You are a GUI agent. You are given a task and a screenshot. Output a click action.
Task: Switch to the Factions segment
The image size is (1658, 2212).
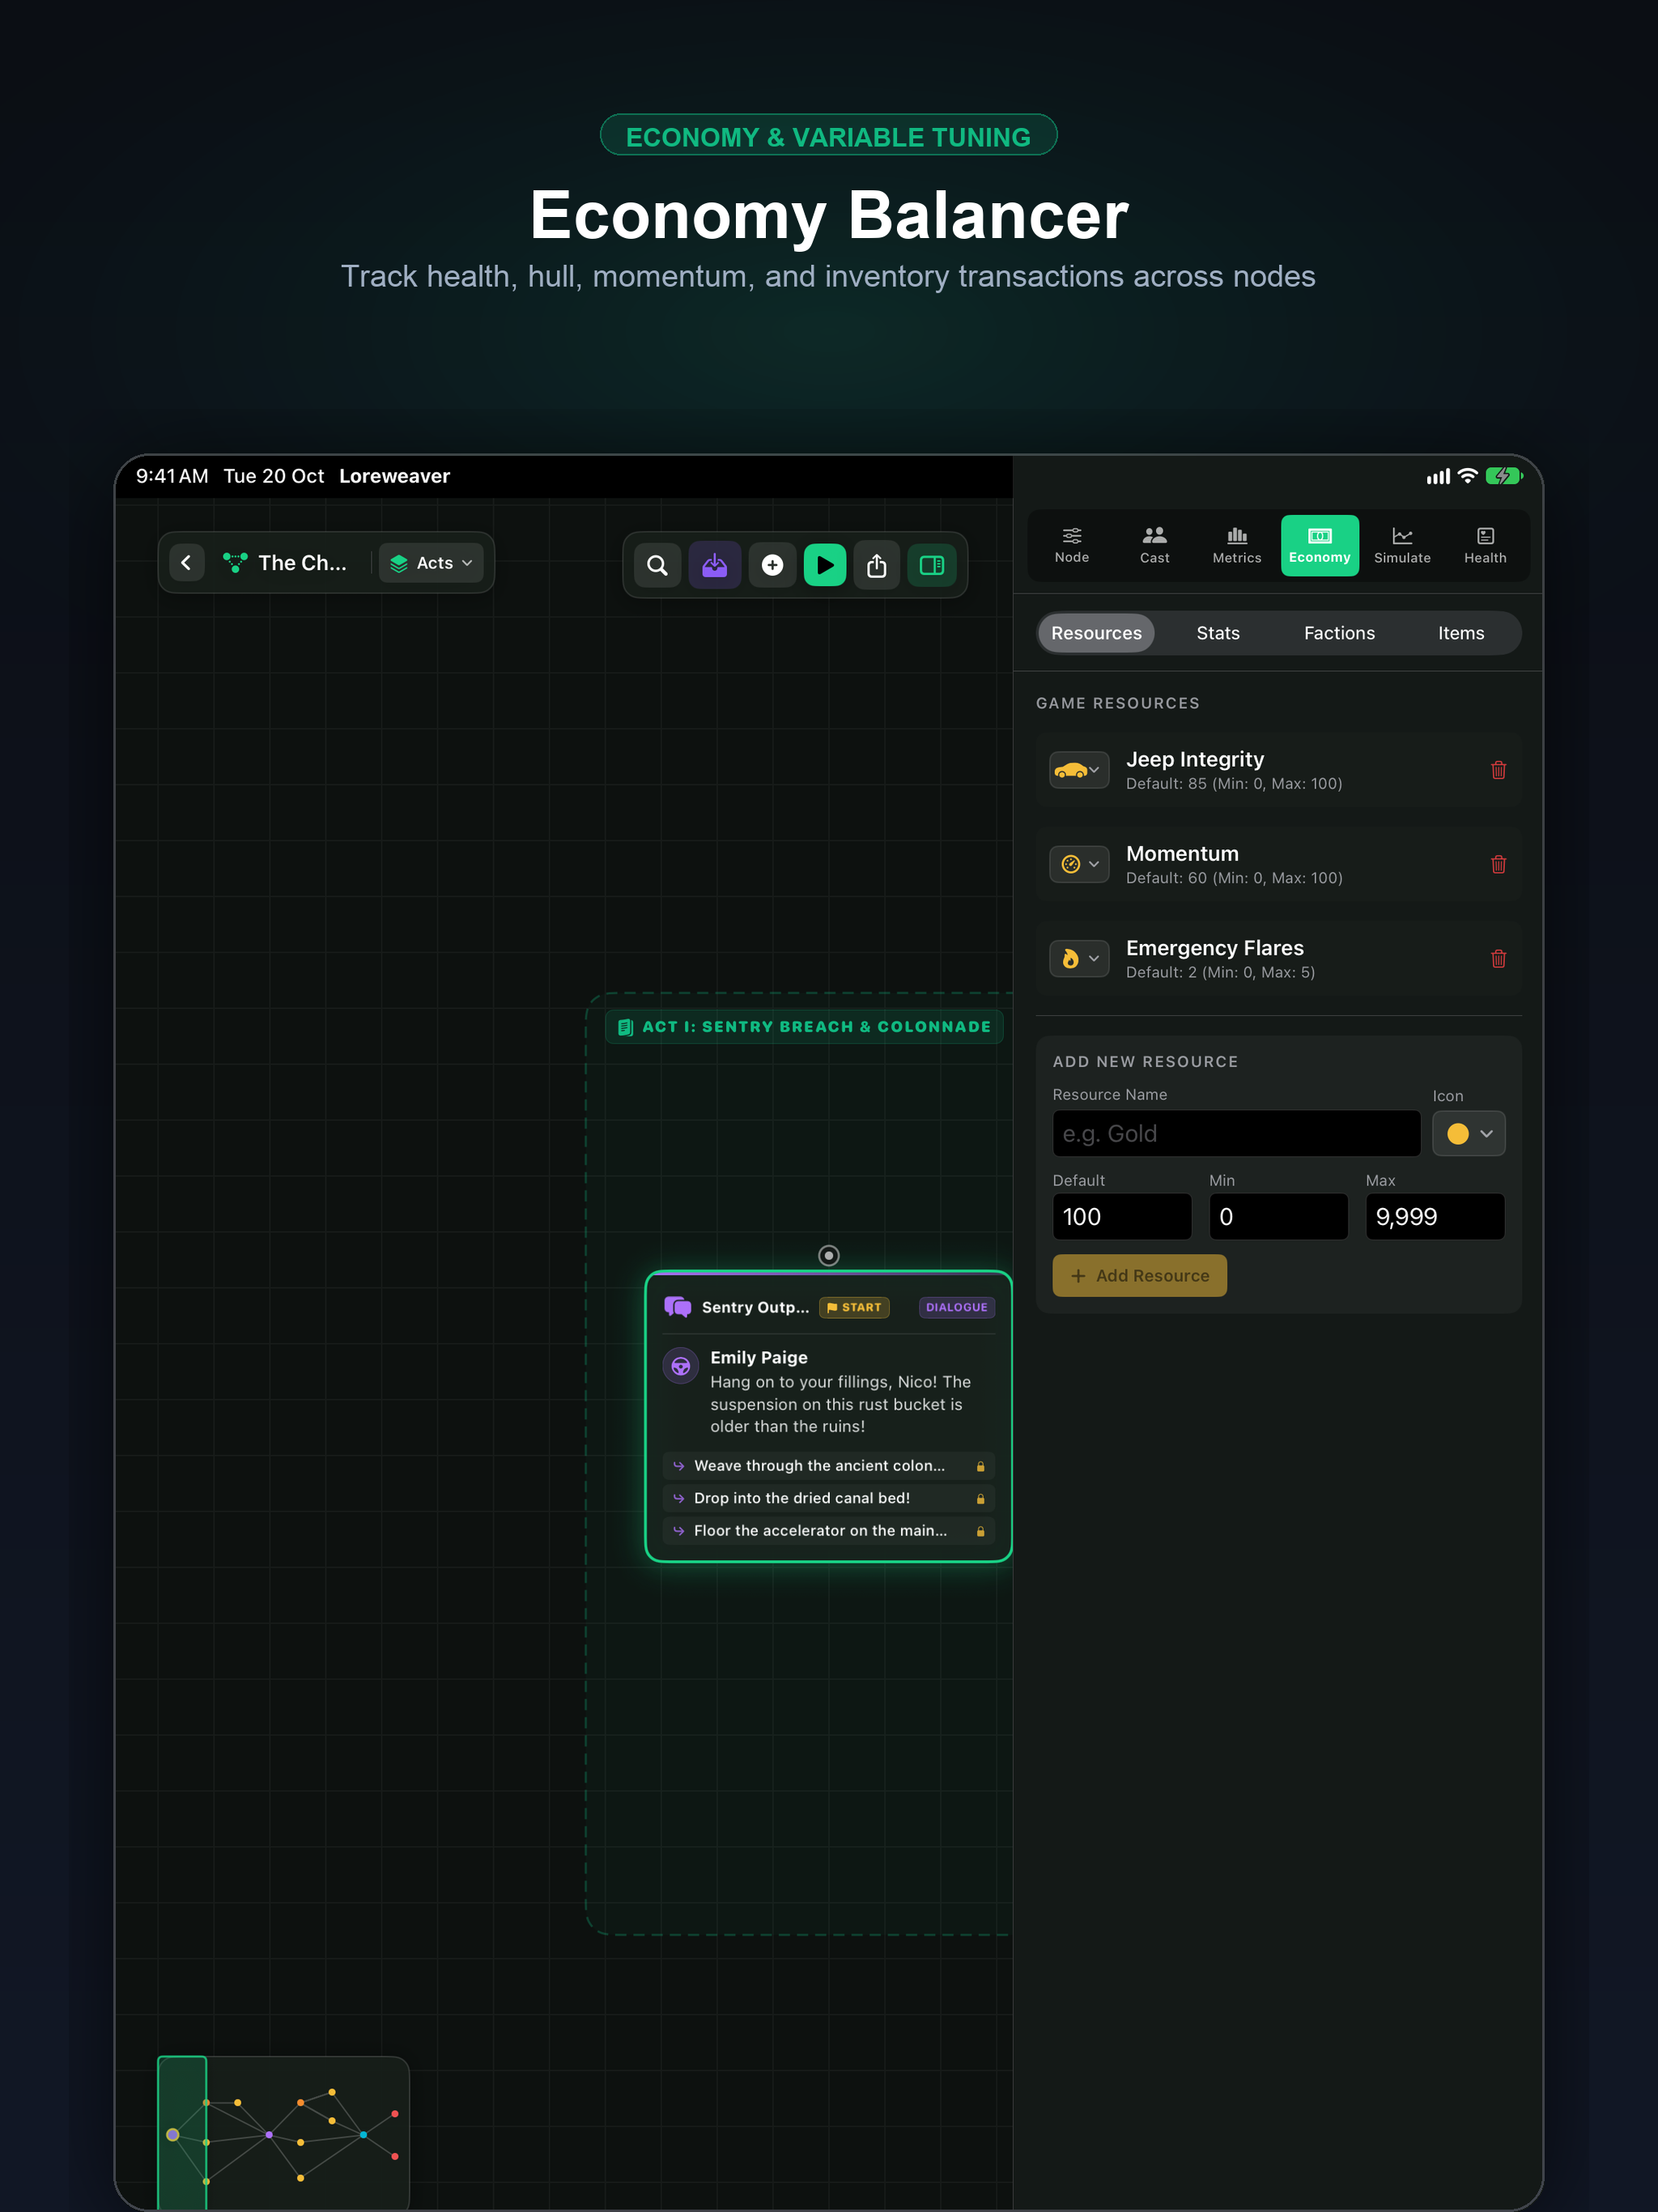(x=1339, y=633)
